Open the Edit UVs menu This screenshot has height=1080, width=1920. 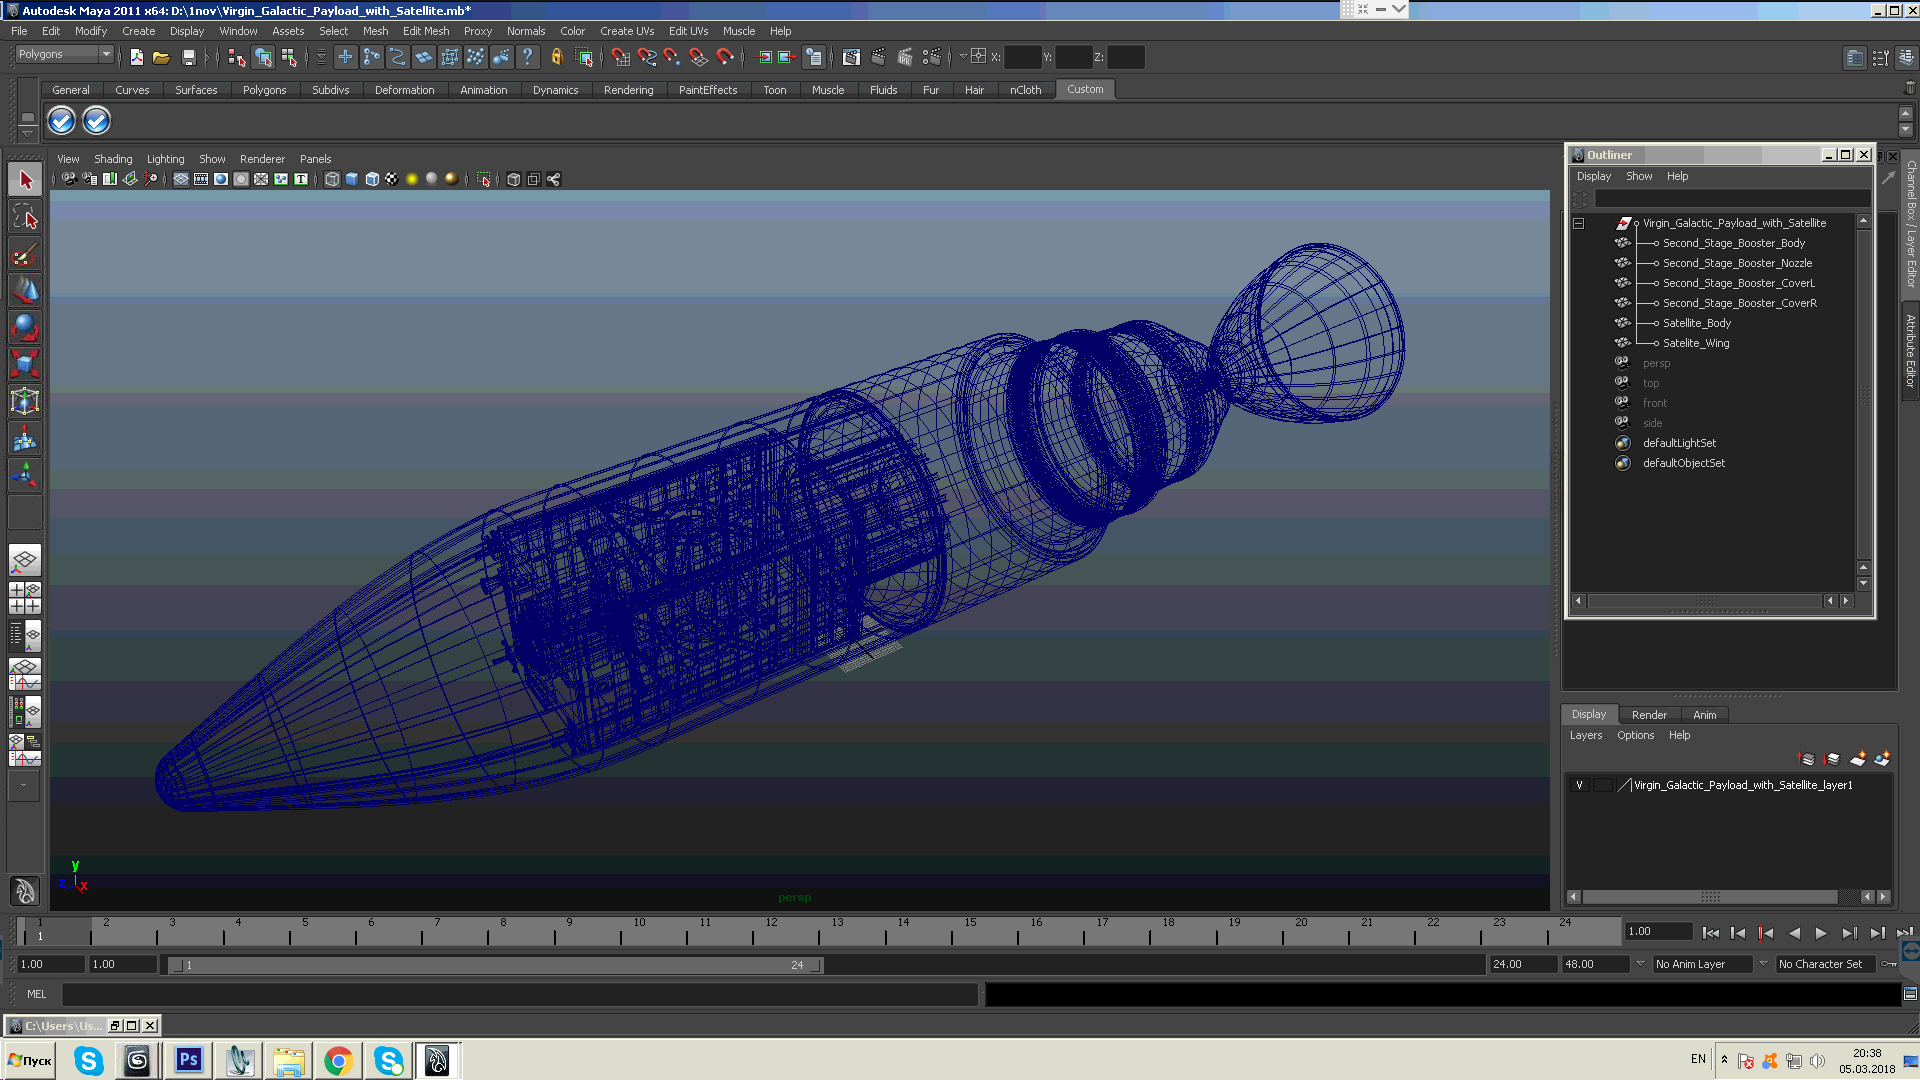point(688,31)
